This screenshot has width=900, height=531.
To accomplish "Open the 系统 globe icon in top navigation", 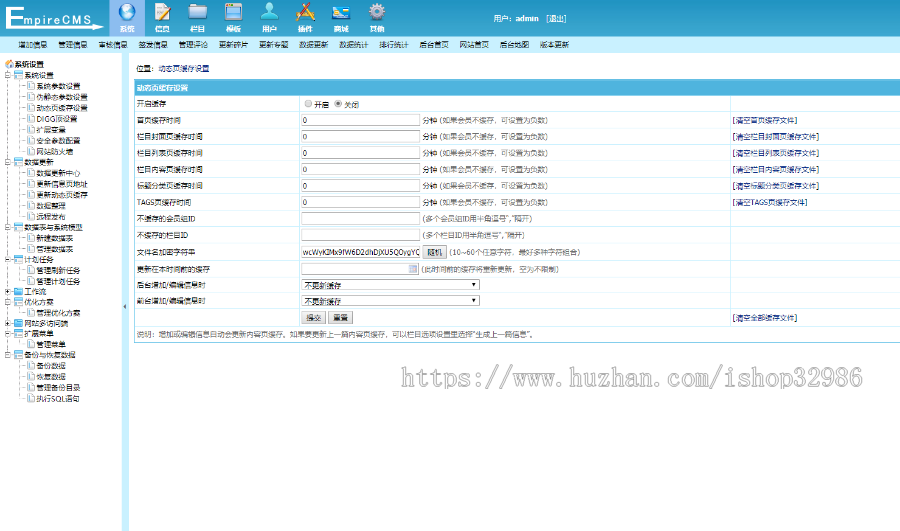I will pyautogui.click(x=127, y=13).
